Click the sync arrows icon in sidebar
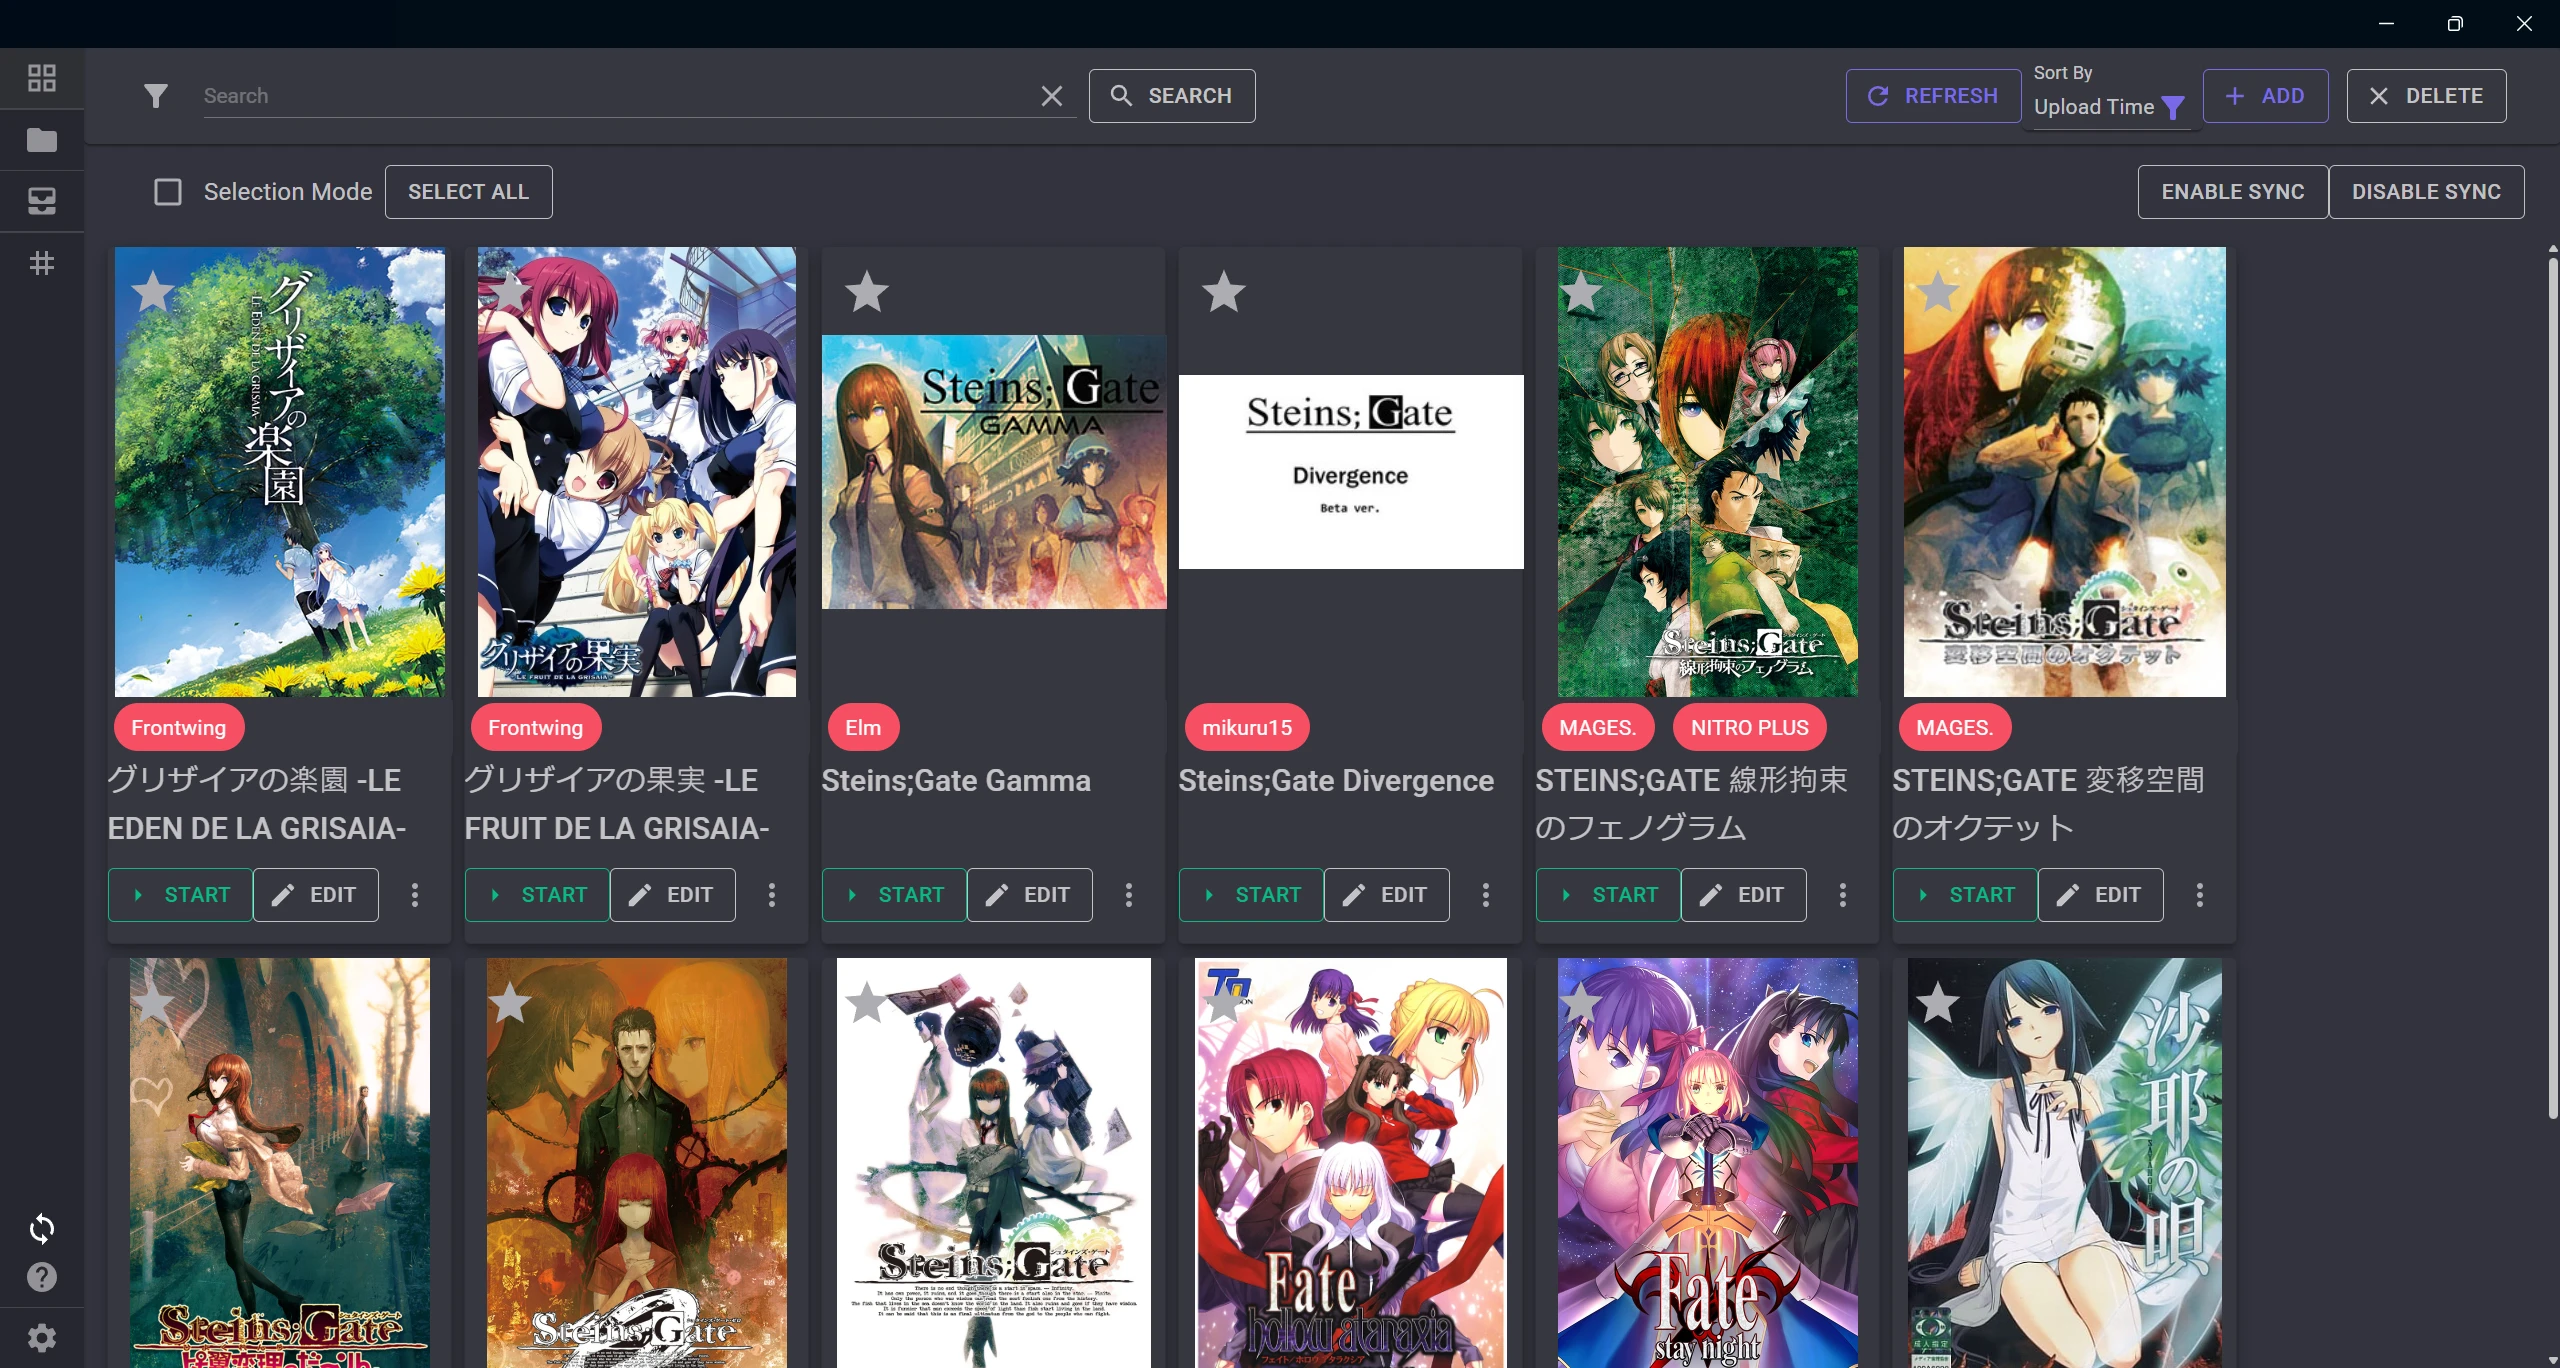The width and height of the screenshot is (2560, 1368). point(42,1229)
